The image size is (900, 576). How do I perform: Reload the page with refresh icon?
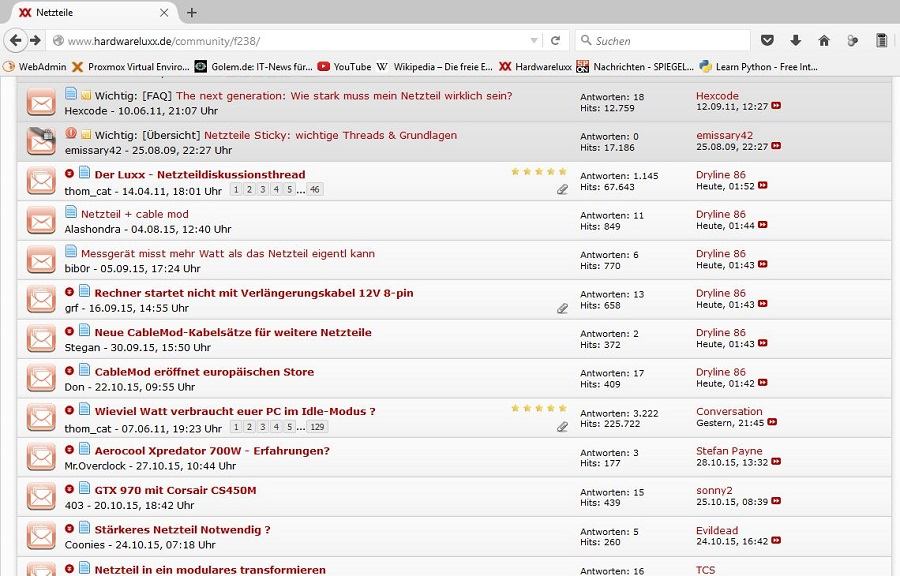(555, 41)
